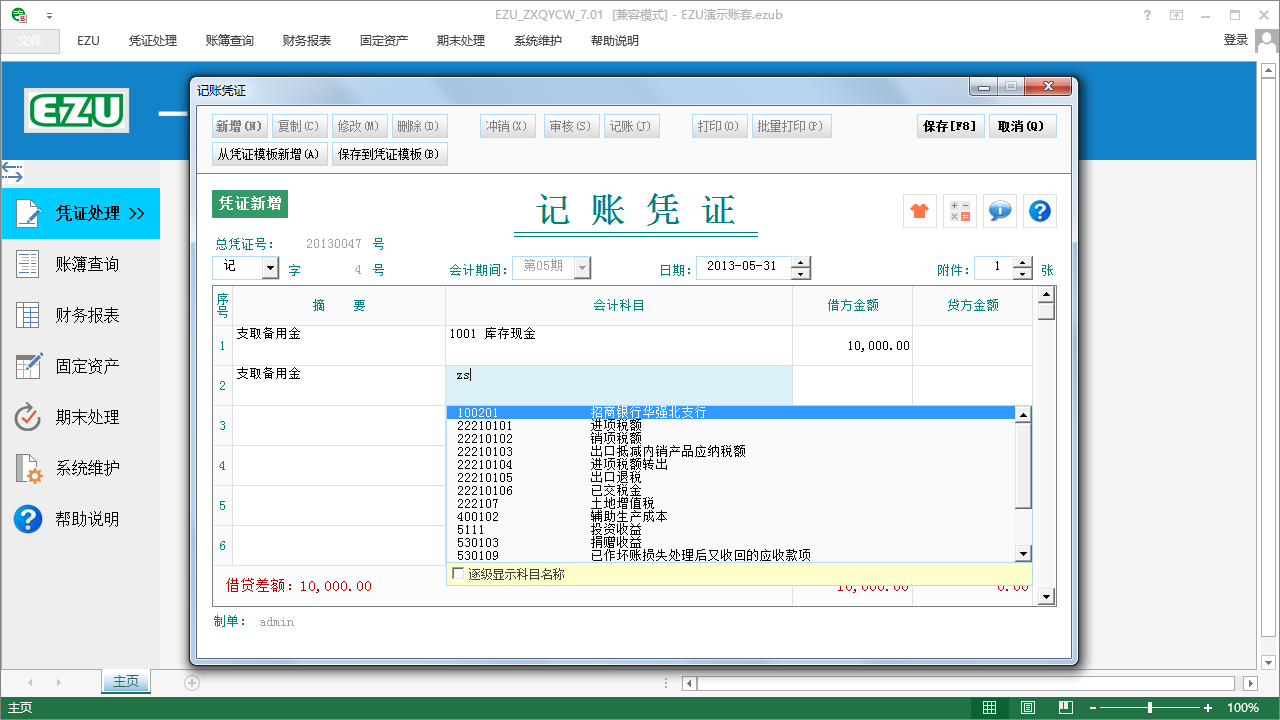Click the subject list vertical scrollbar
Screen dimensions: 1280x720
1023,484
